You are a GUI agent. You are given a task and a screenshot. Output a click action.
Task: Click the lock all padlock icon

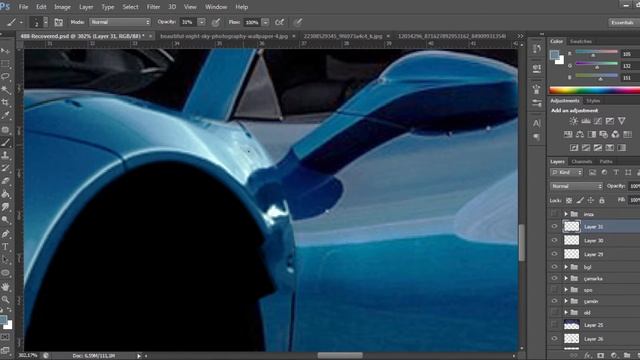click(x=602, y=200)
